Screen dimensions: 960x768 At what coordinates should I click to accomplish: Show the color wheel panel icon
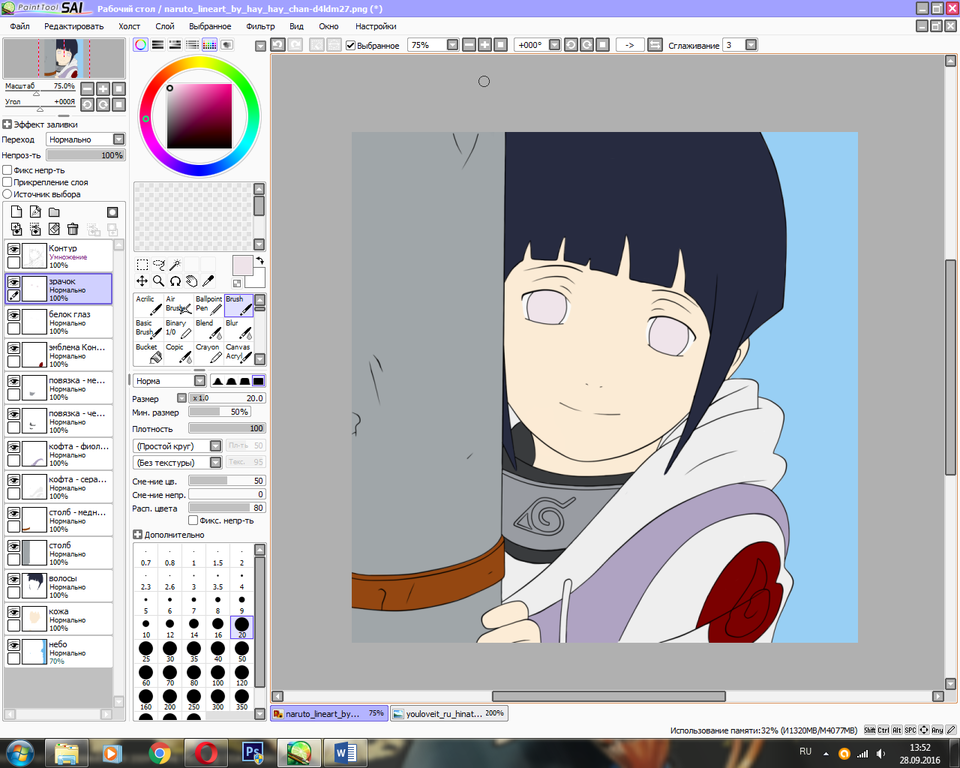141,45
